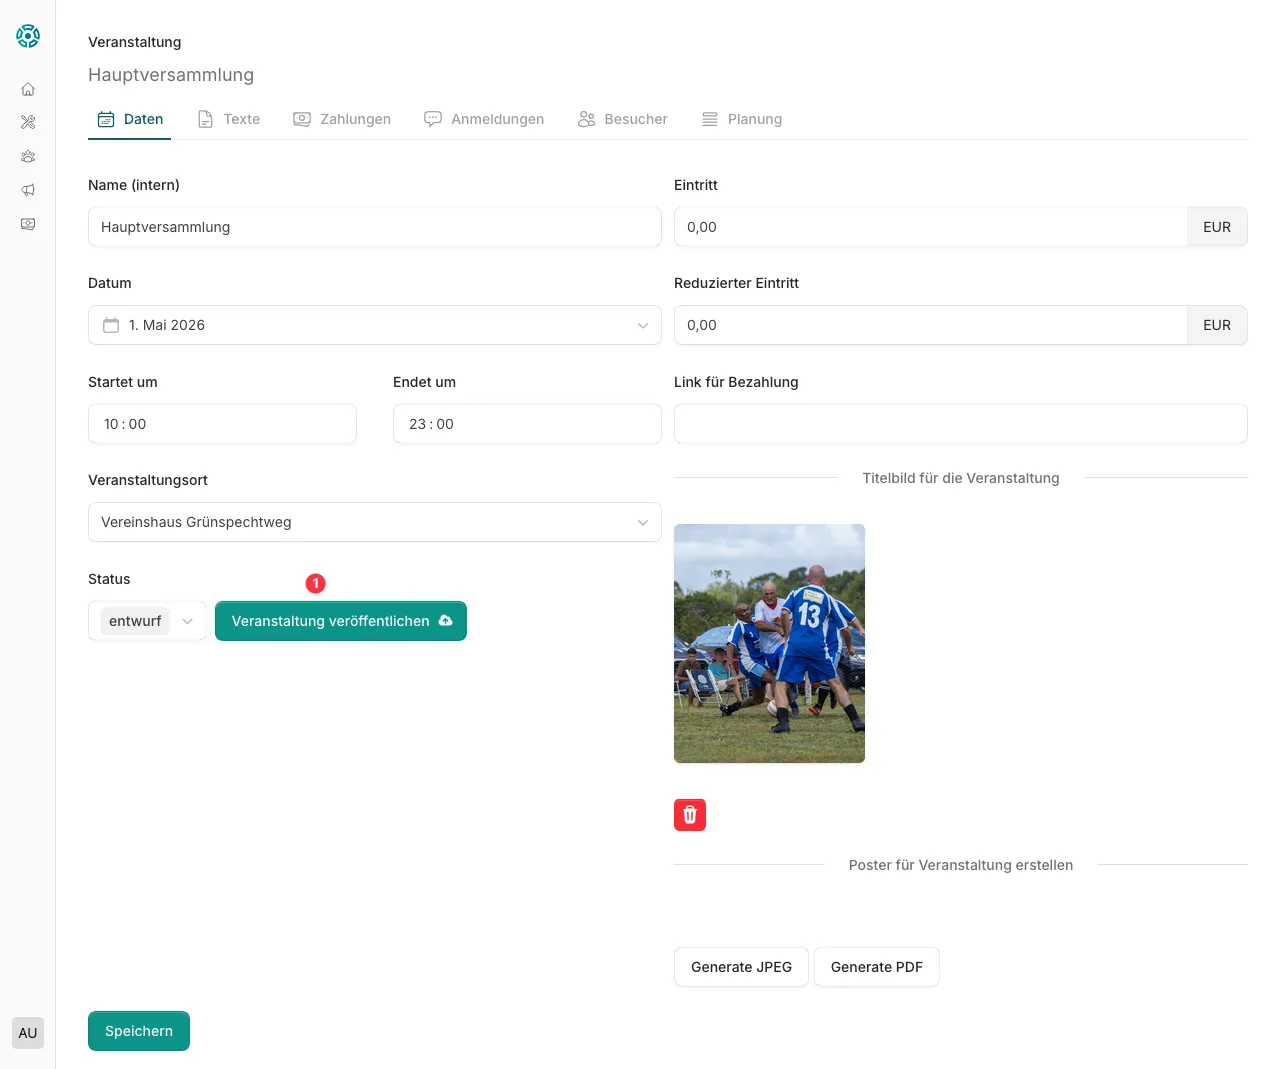Viewport: 1280px width, 1069px height.
Task: Open the home icon in the sidebar
Action: click(x=28, y=89)
